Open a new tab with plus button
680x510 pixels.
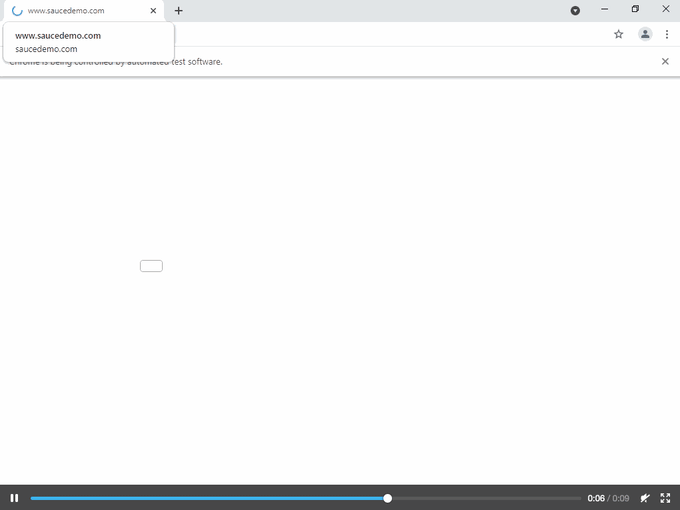coord(178,11)
